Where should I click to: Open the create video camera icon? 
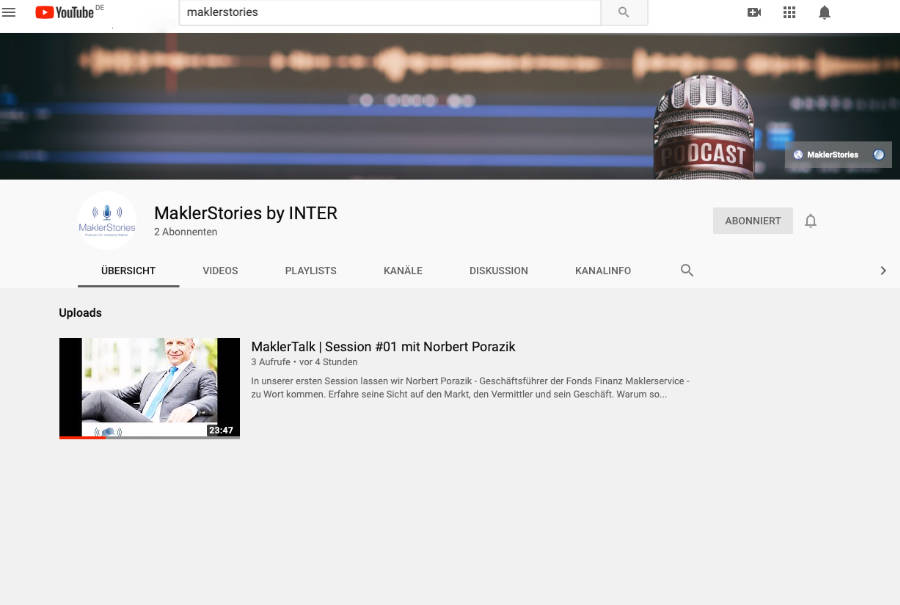754,12
